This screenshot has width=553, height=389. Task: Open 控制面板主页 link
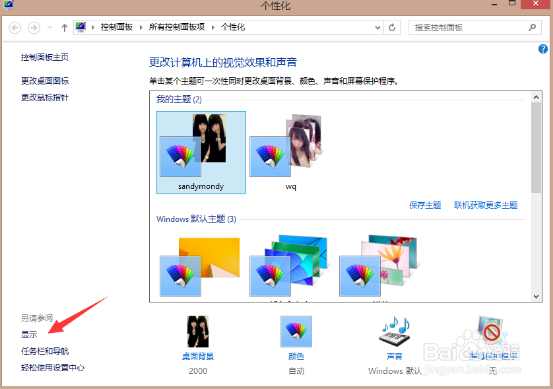(45, 57)
